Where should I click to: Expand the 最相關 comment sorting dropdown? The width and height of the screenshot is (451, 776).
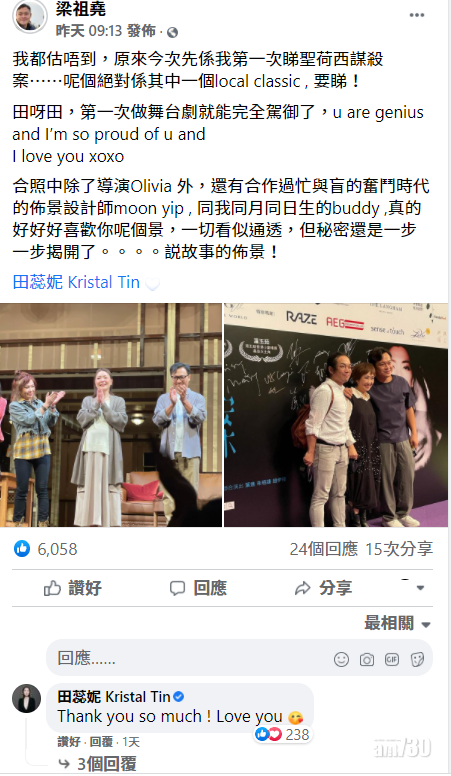point(398,623)
